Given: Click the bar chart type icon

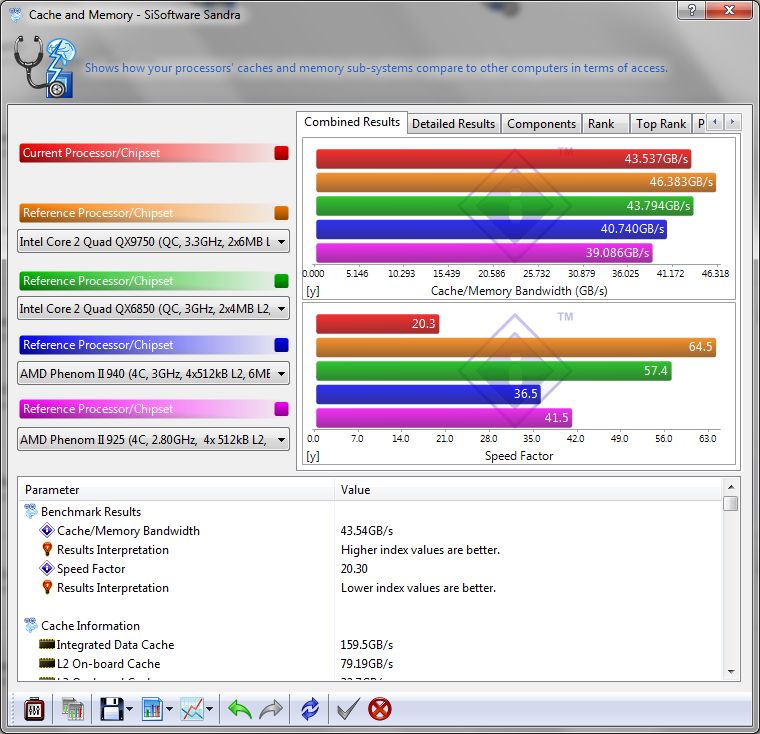Looking at the screenshot, I should click(153, 710).
